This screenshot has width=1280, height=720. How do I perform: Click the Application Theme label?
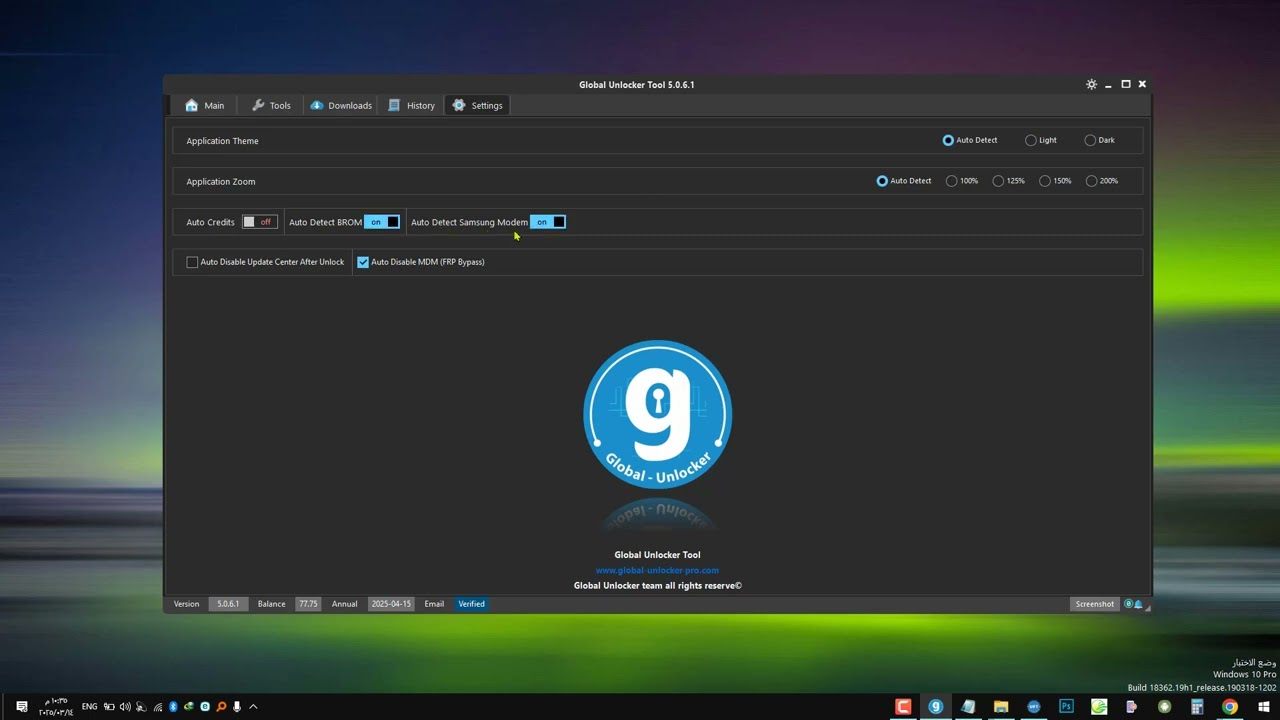[222, 141]
